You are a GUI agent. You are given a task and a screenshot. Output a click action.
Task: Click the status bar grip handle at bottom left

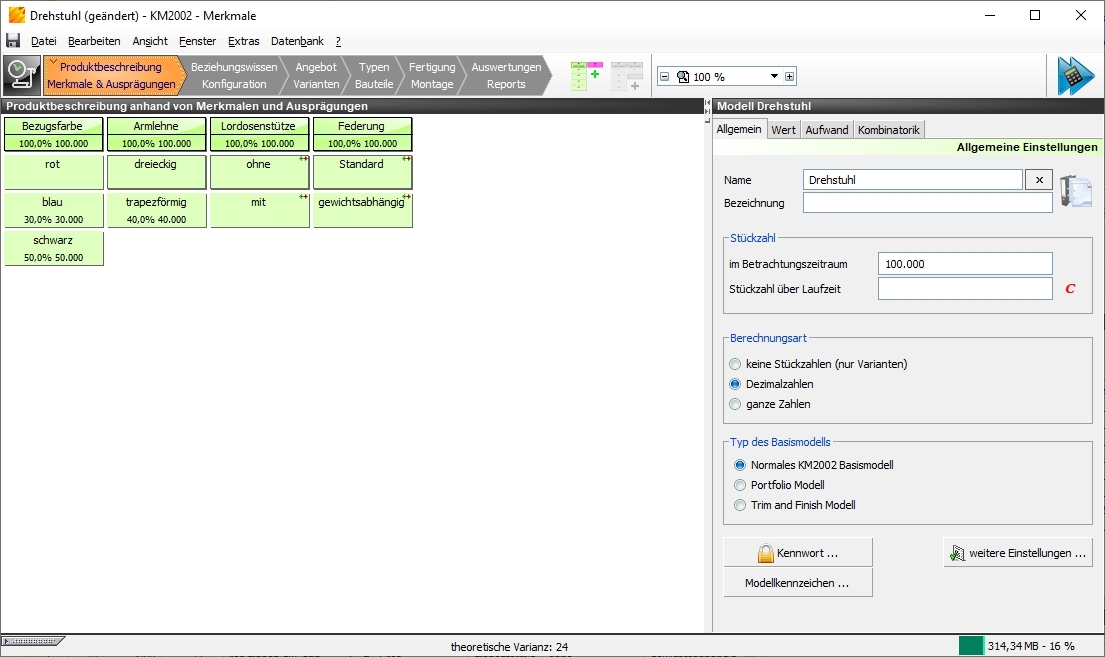click(x=32, y=641)
